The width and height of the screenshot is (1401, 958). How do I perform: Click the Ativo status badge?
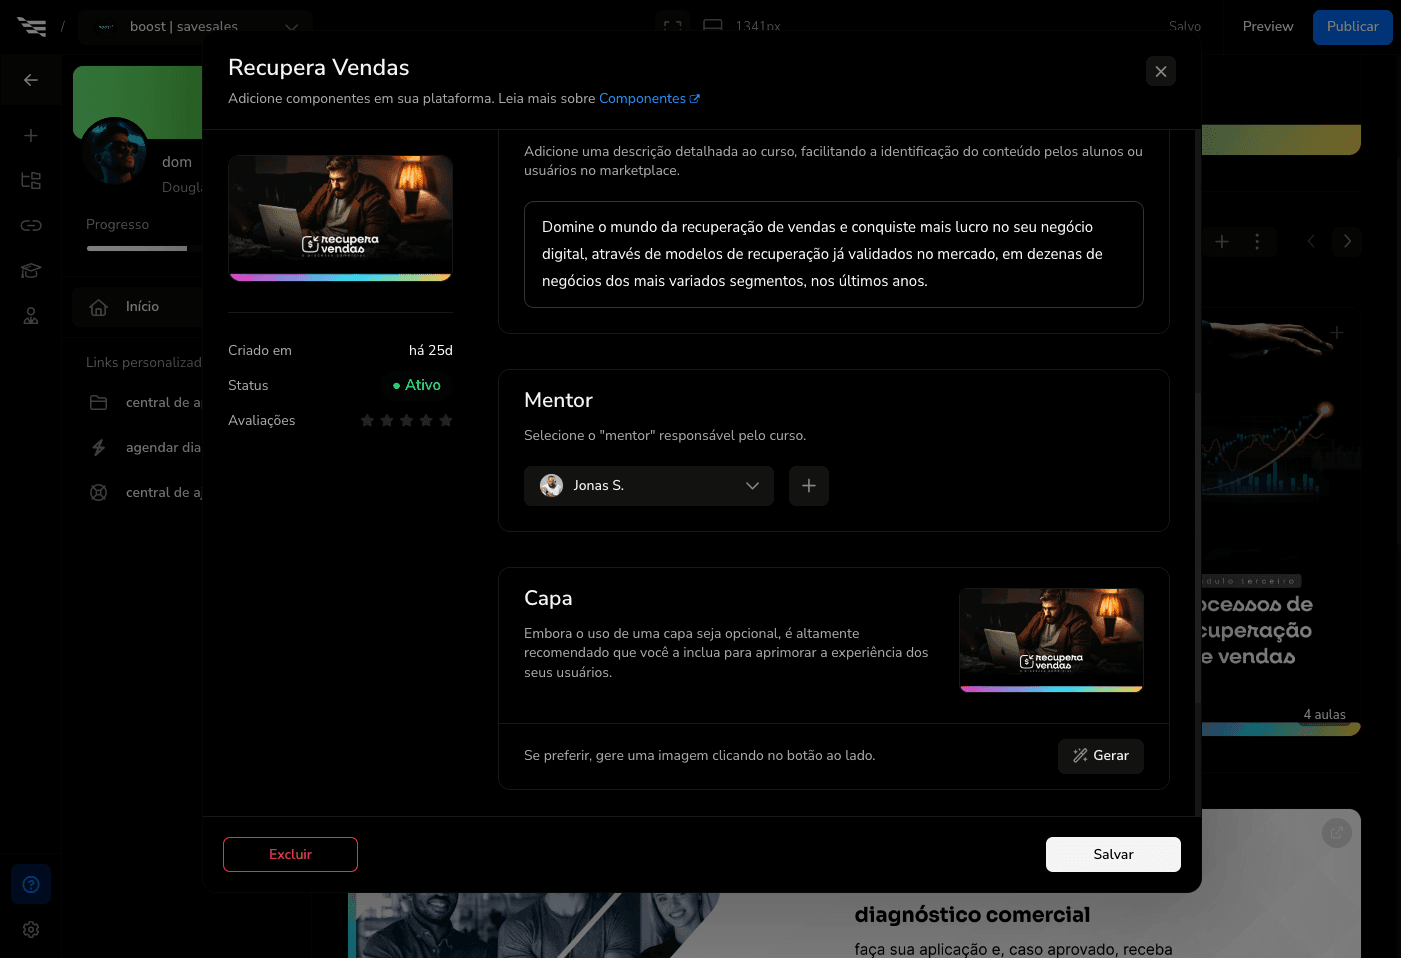(417, 385)
